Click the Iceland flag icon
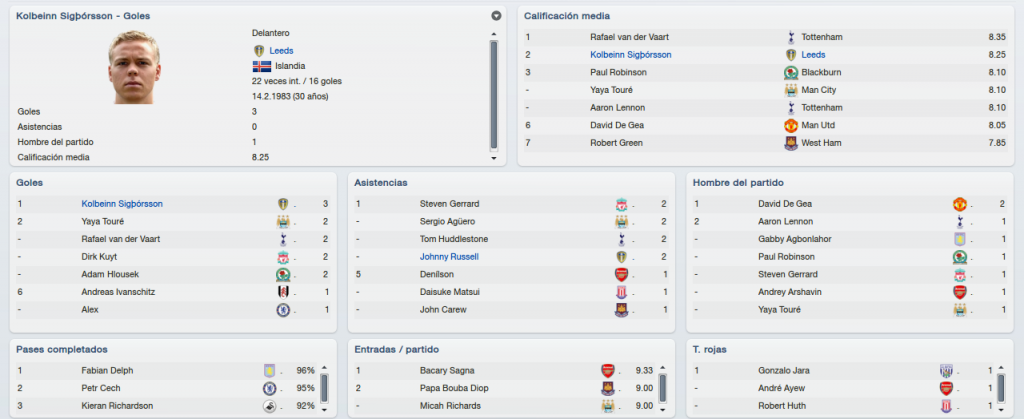 pyautogui.click(x=261, y=66)
